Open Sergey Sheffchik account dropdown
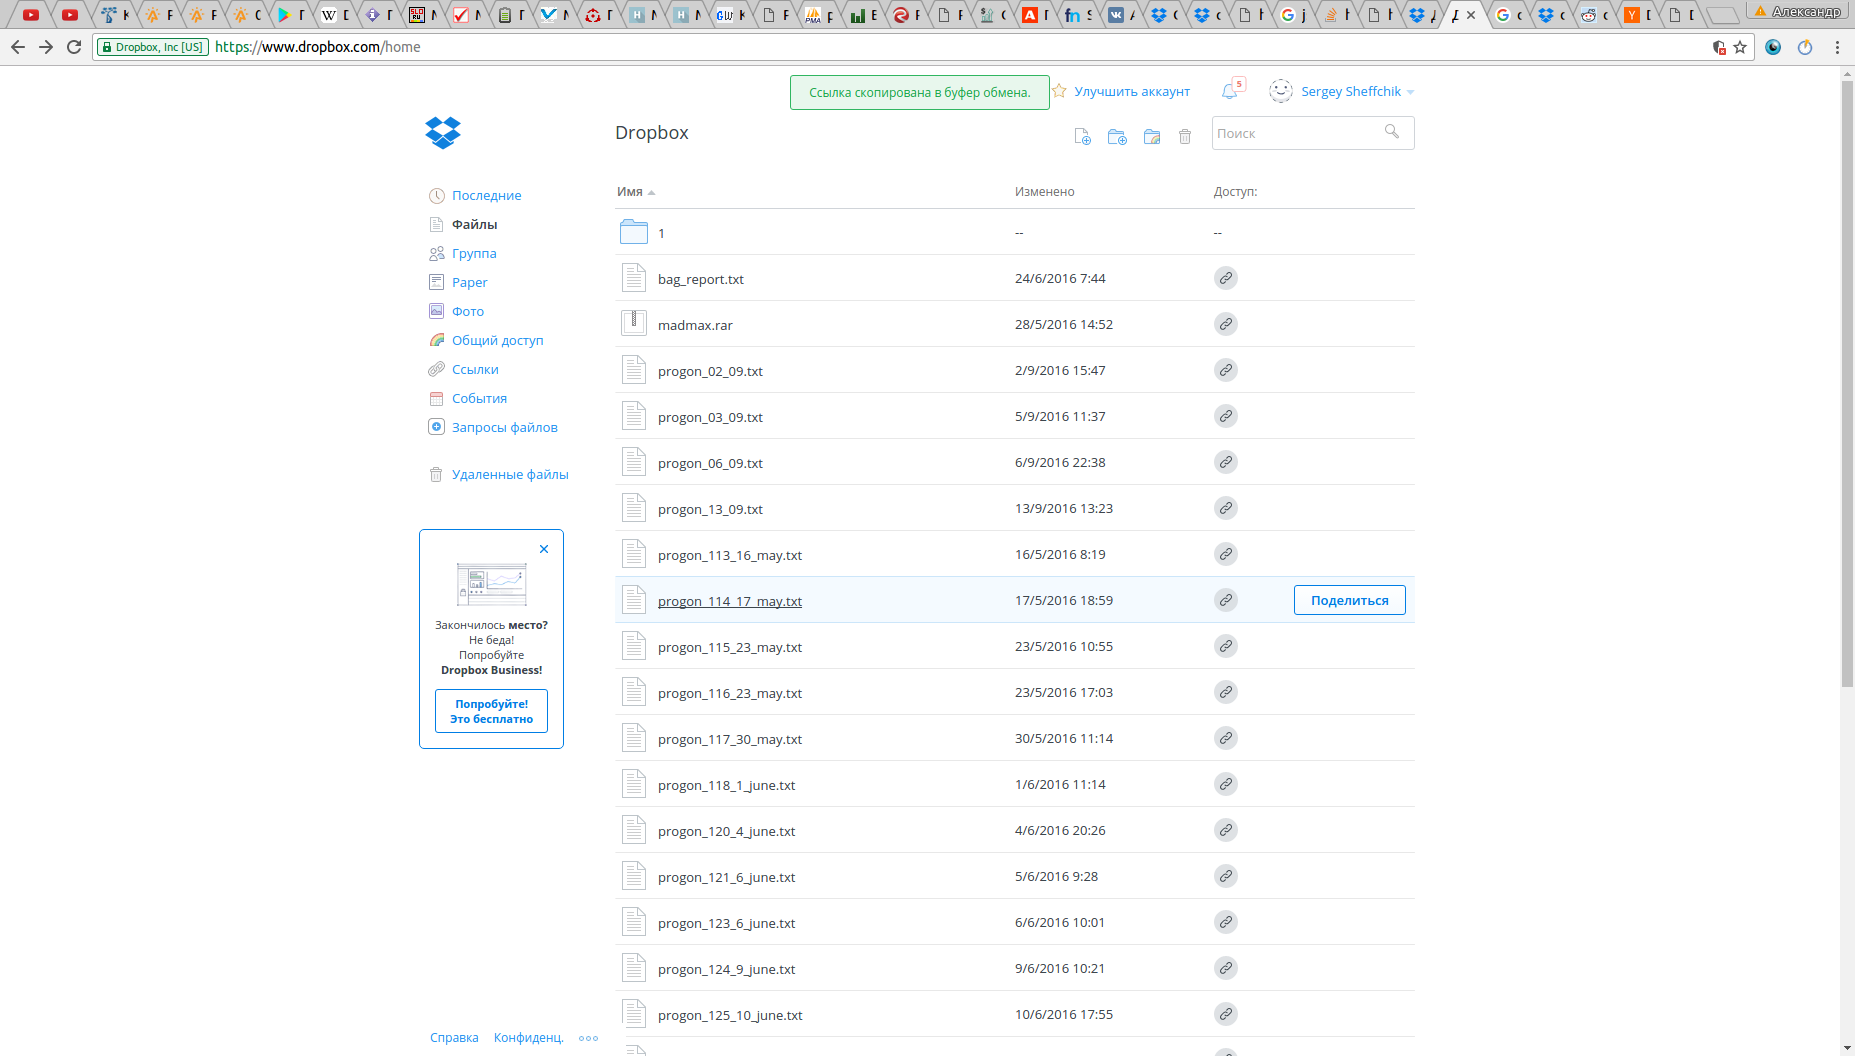1855x1056 pixels. click(1358, 91)
